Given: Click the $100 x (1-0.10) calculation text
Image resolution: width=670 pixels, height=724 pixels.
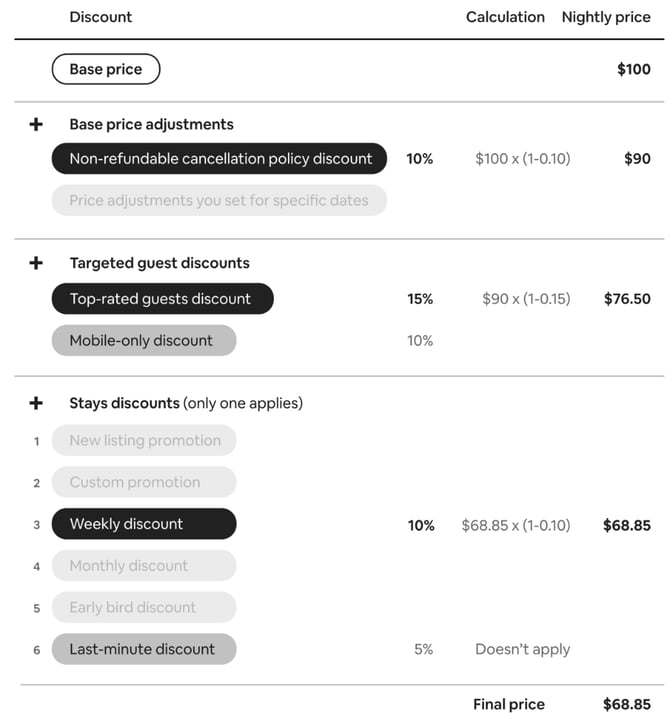Looking at the screenshot, I should point(523,159).
